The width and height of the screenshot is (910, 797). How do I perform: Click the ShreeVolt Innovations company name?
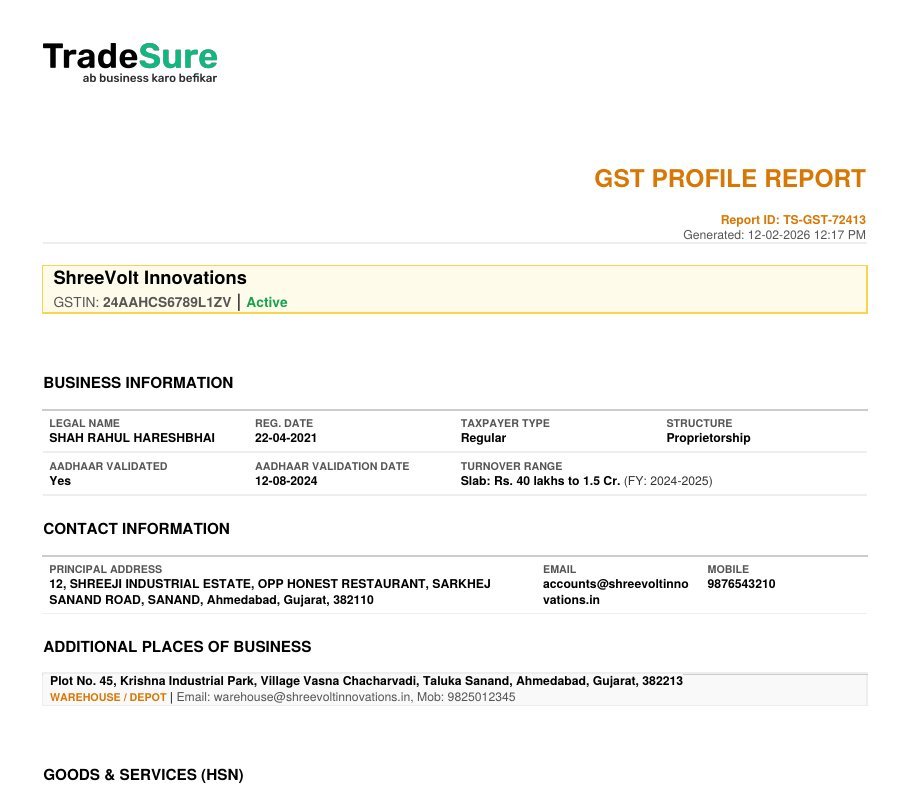(x=150, y=277)
